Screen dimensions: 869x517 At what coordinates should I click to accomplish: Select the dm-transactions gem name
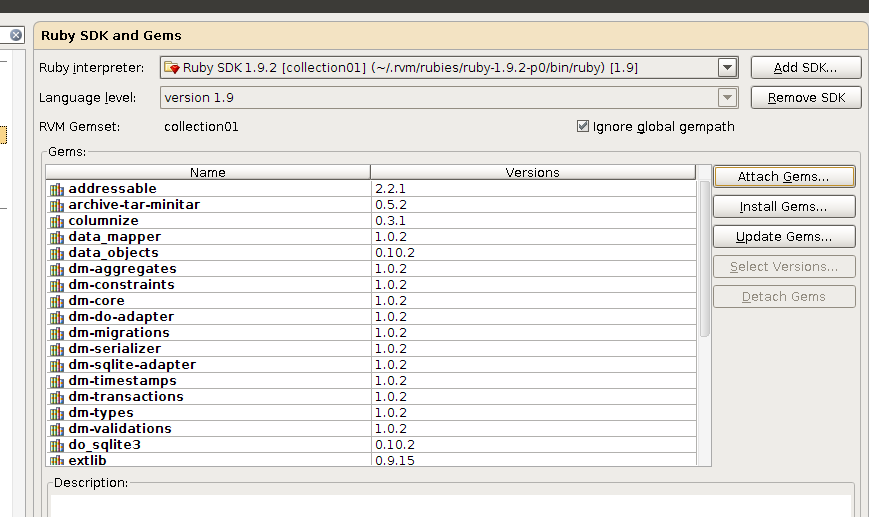126,397
